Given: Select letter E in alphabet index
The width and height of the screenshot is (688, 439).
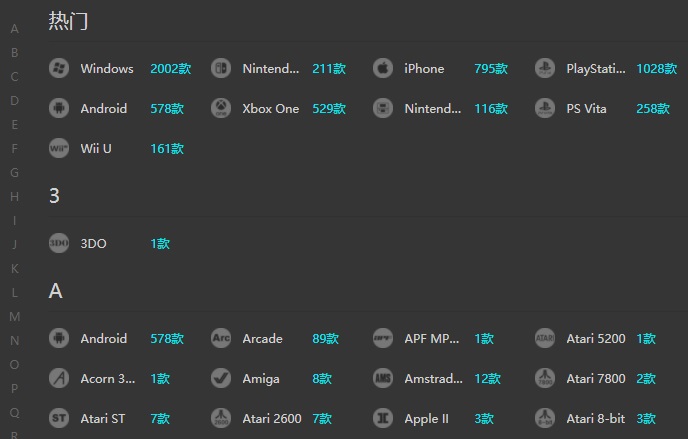Looking at the screenshot, I should [14, 125].
